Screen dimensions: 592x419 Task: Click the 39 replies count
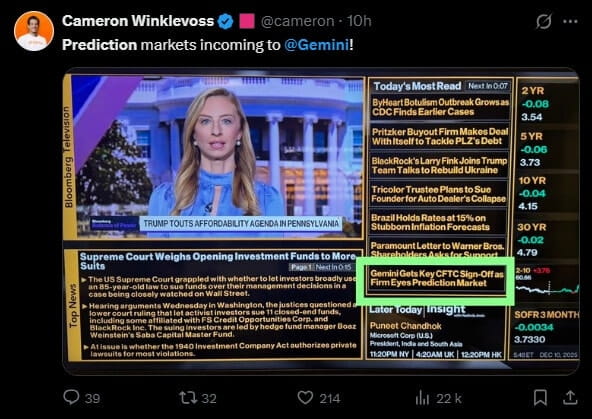pos(92,398)
